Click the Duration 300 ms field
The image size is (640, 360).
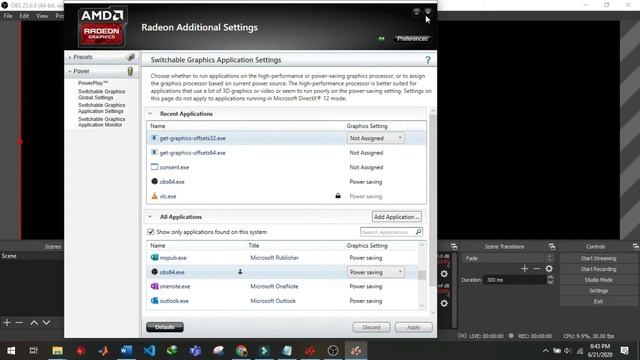514,280
